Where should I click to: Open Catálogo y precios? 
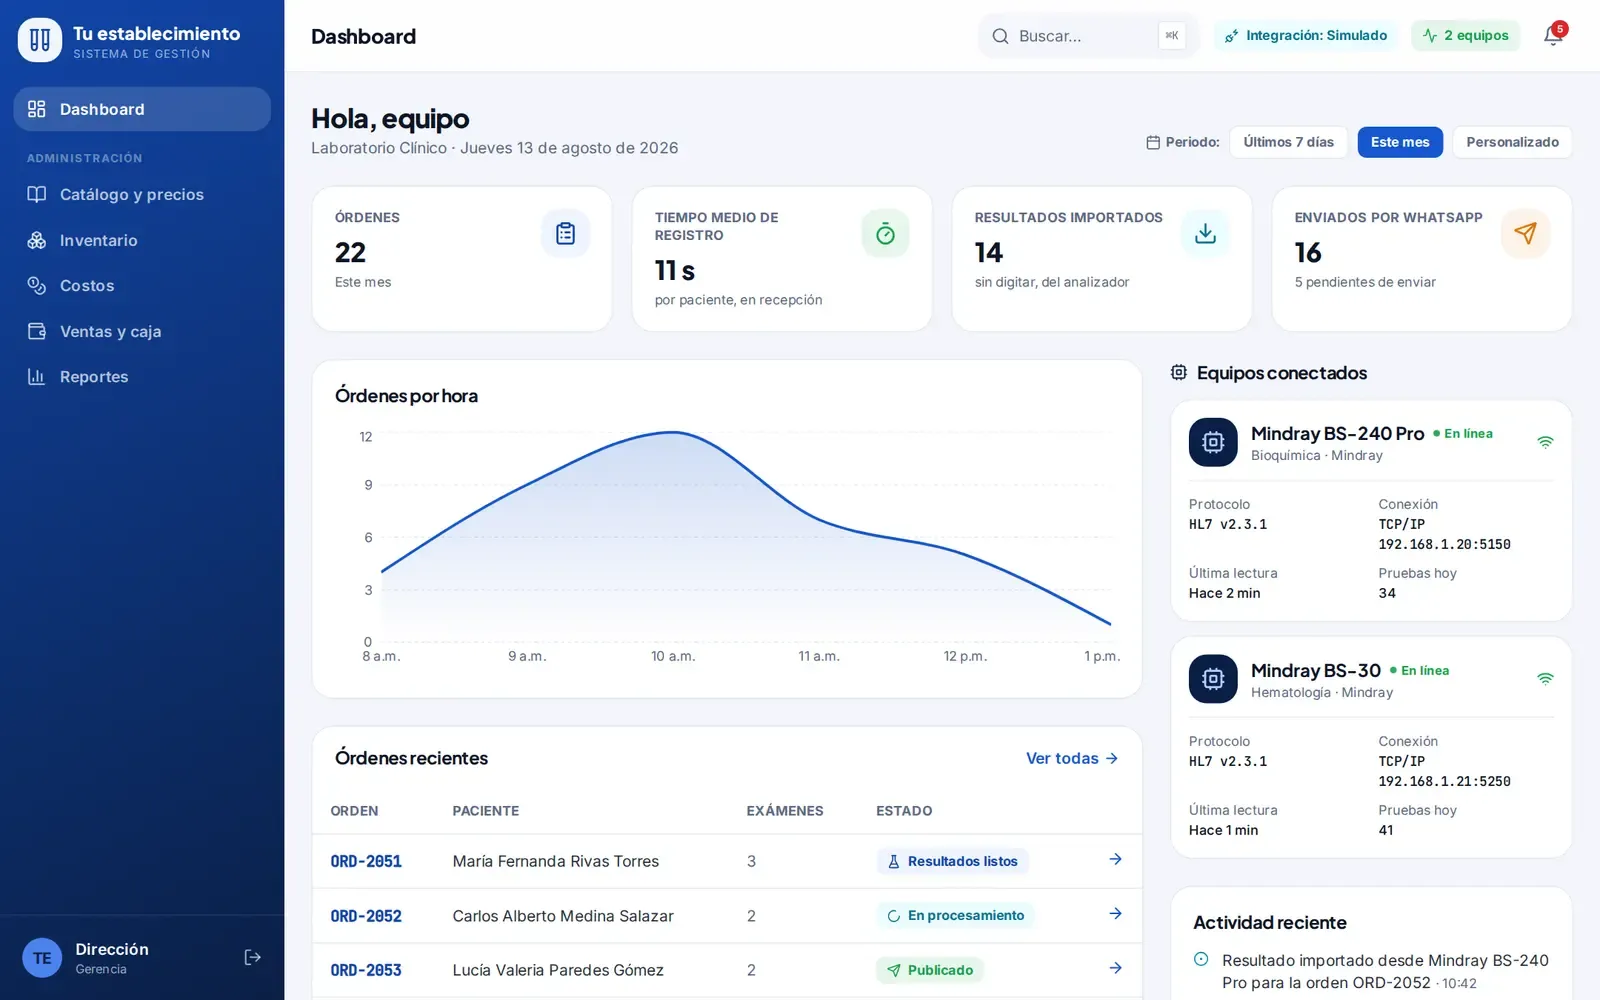coord(142,194)
